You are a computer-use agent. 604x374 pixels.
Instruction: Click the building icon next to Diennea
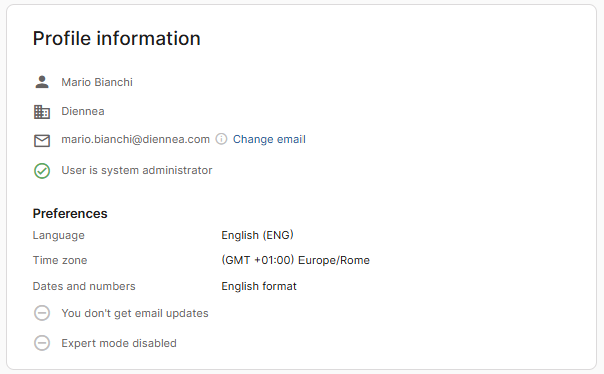click(42, 112)
